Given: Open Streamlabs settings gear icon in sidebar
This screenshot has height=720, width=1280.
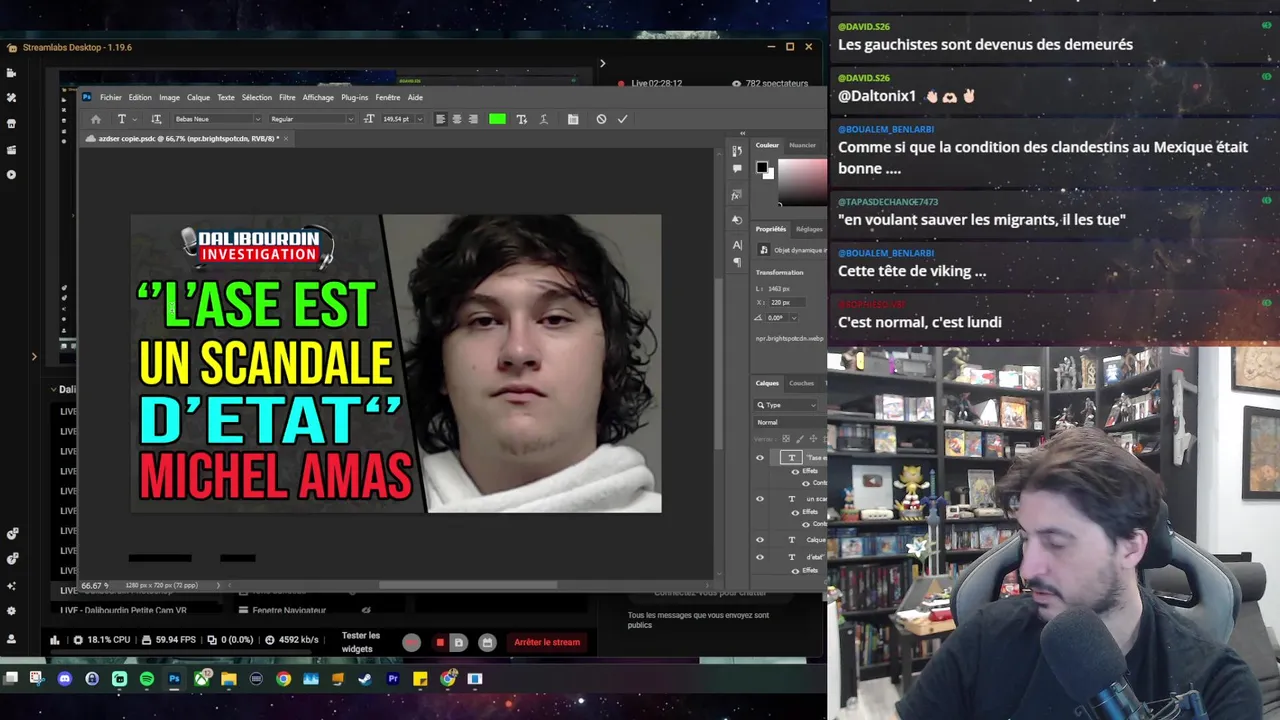Looking at the screenshot, I should pos(12,610).
